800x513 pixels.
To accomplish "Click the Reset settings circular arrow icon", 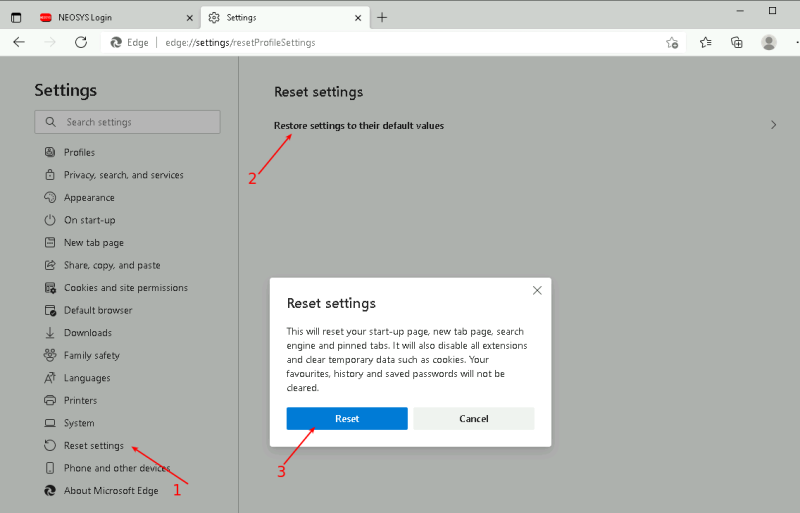I will [x=50, y=445].
